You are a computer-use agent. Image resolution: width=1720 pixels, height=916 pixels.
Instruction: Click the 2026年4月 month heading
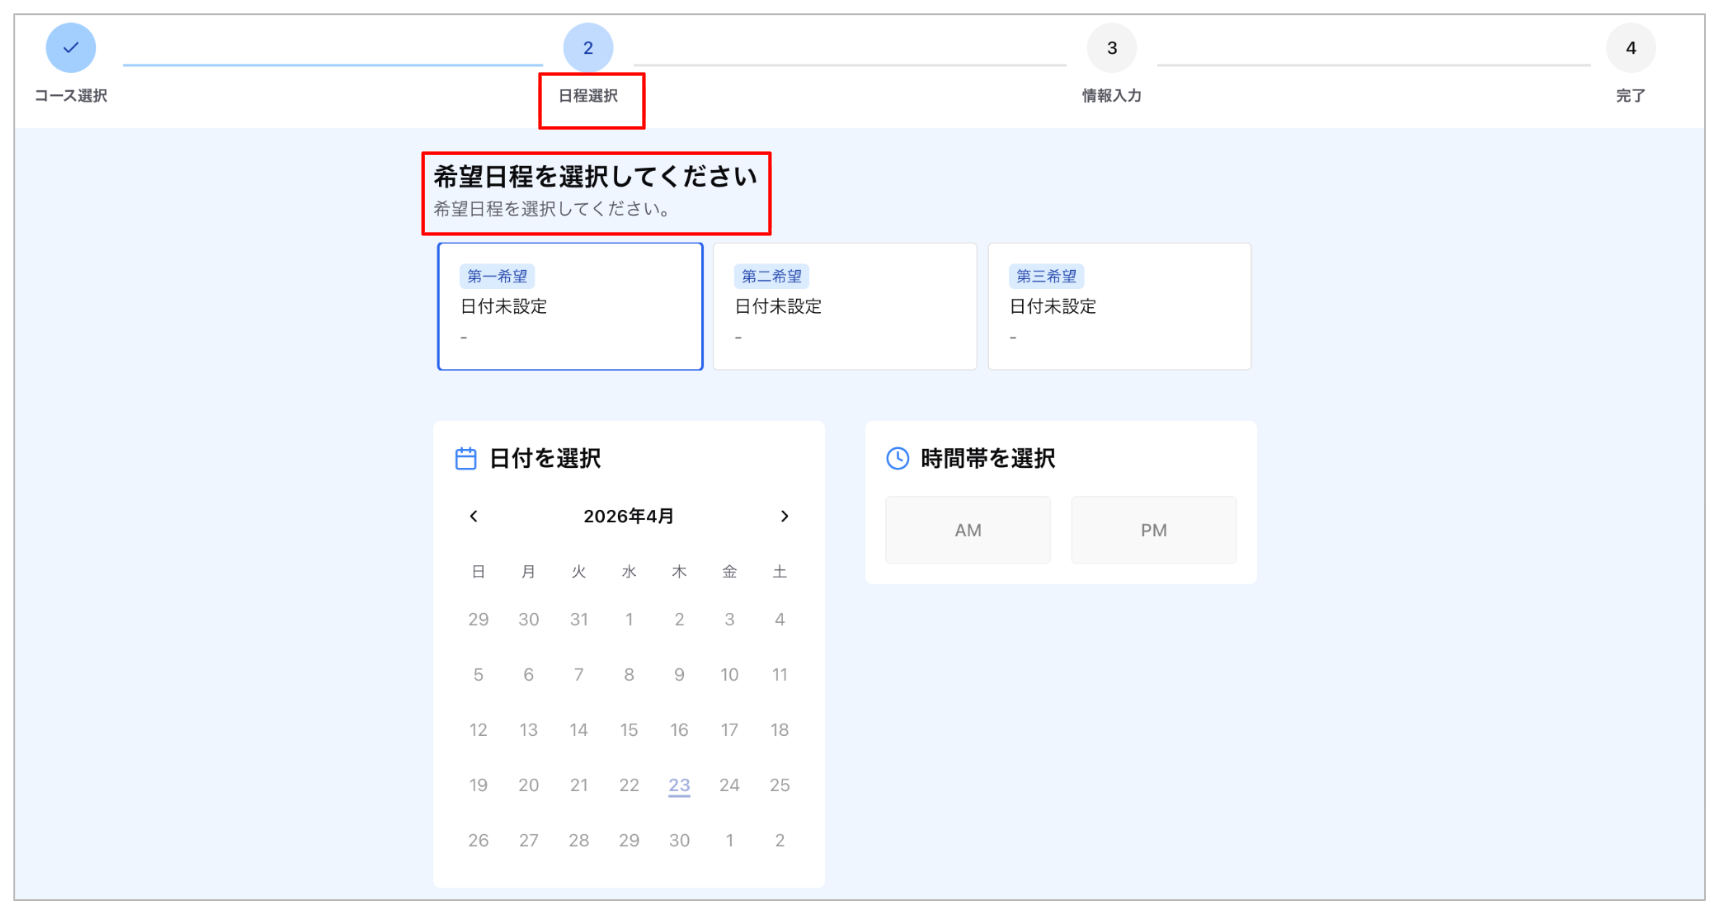[x=629, y=516]
